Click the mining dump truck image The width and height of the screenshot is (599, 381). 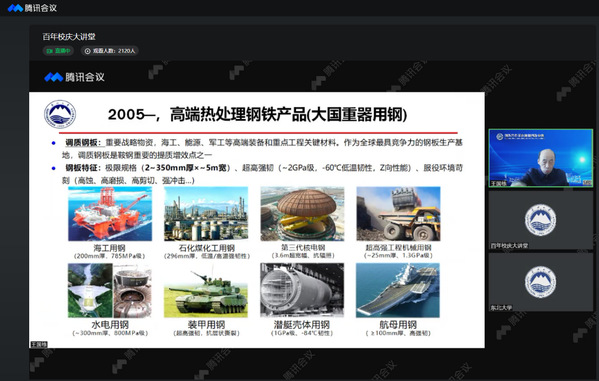tap(398, 214)
